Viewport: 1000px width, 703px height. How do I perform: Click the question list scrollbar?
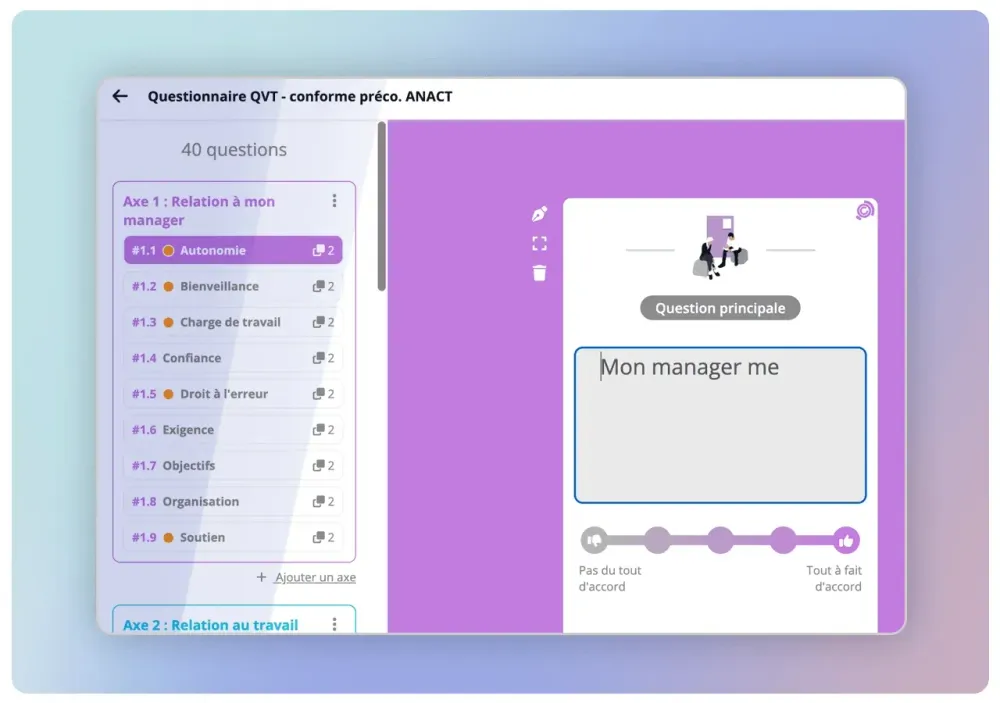point(381,206)
